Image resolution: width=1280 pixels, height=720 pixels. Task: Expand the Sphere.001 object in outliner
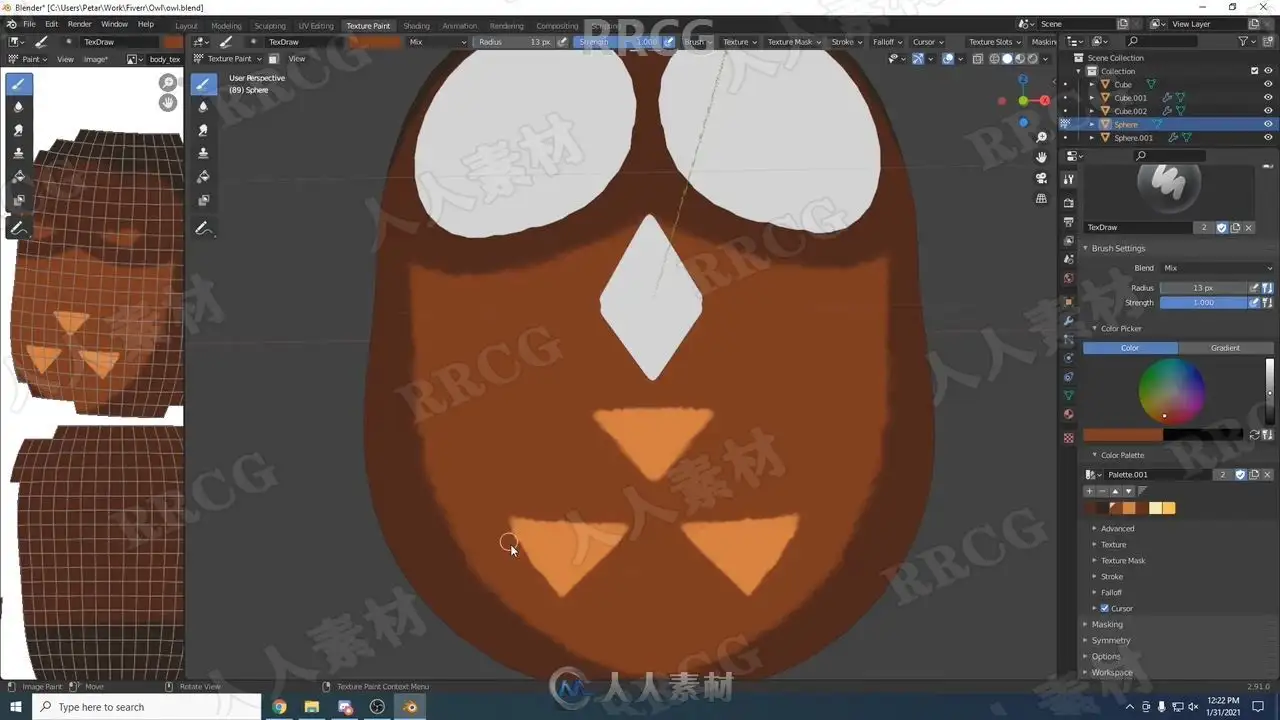tap(1092, 138)
